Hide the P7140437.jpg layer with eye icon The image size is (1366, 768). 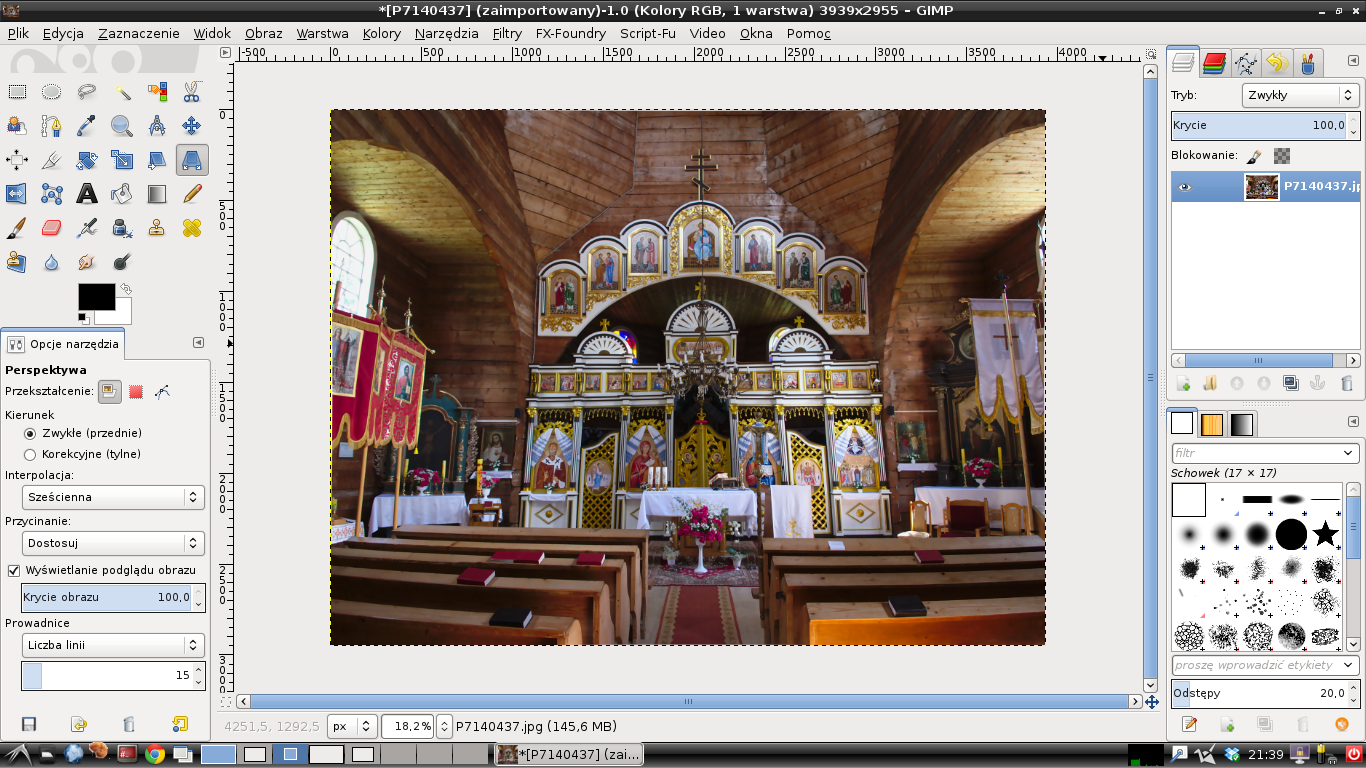click(1185, 187)
